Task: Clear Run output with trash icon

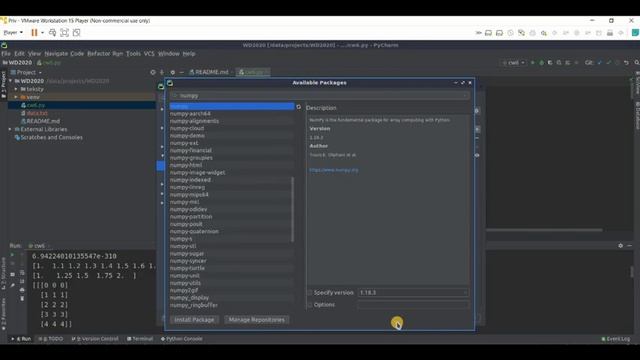Action: (22, 299)
